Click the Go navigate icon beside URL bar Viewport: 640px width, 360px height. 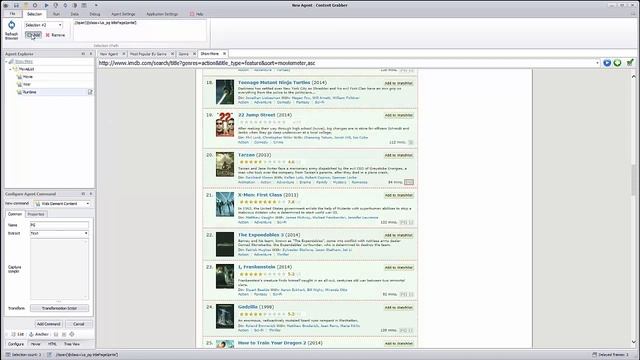click(x=607, y=63)
